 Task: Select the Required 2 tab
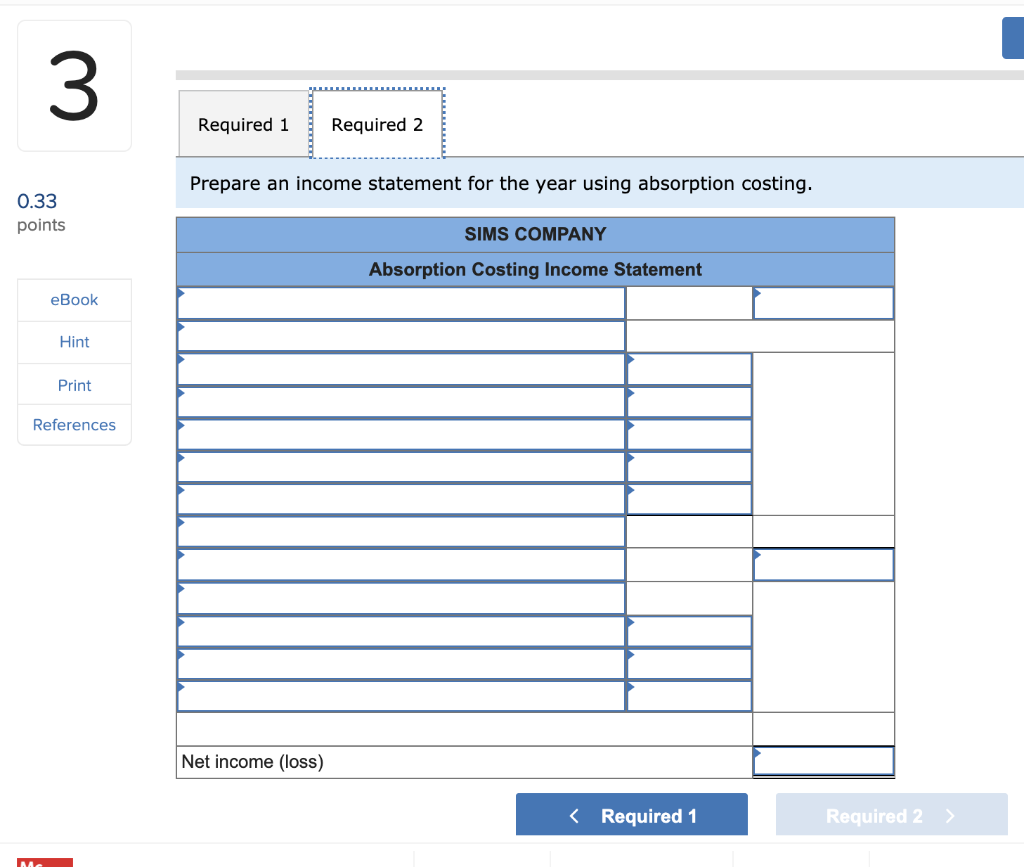tap(377, 124)
